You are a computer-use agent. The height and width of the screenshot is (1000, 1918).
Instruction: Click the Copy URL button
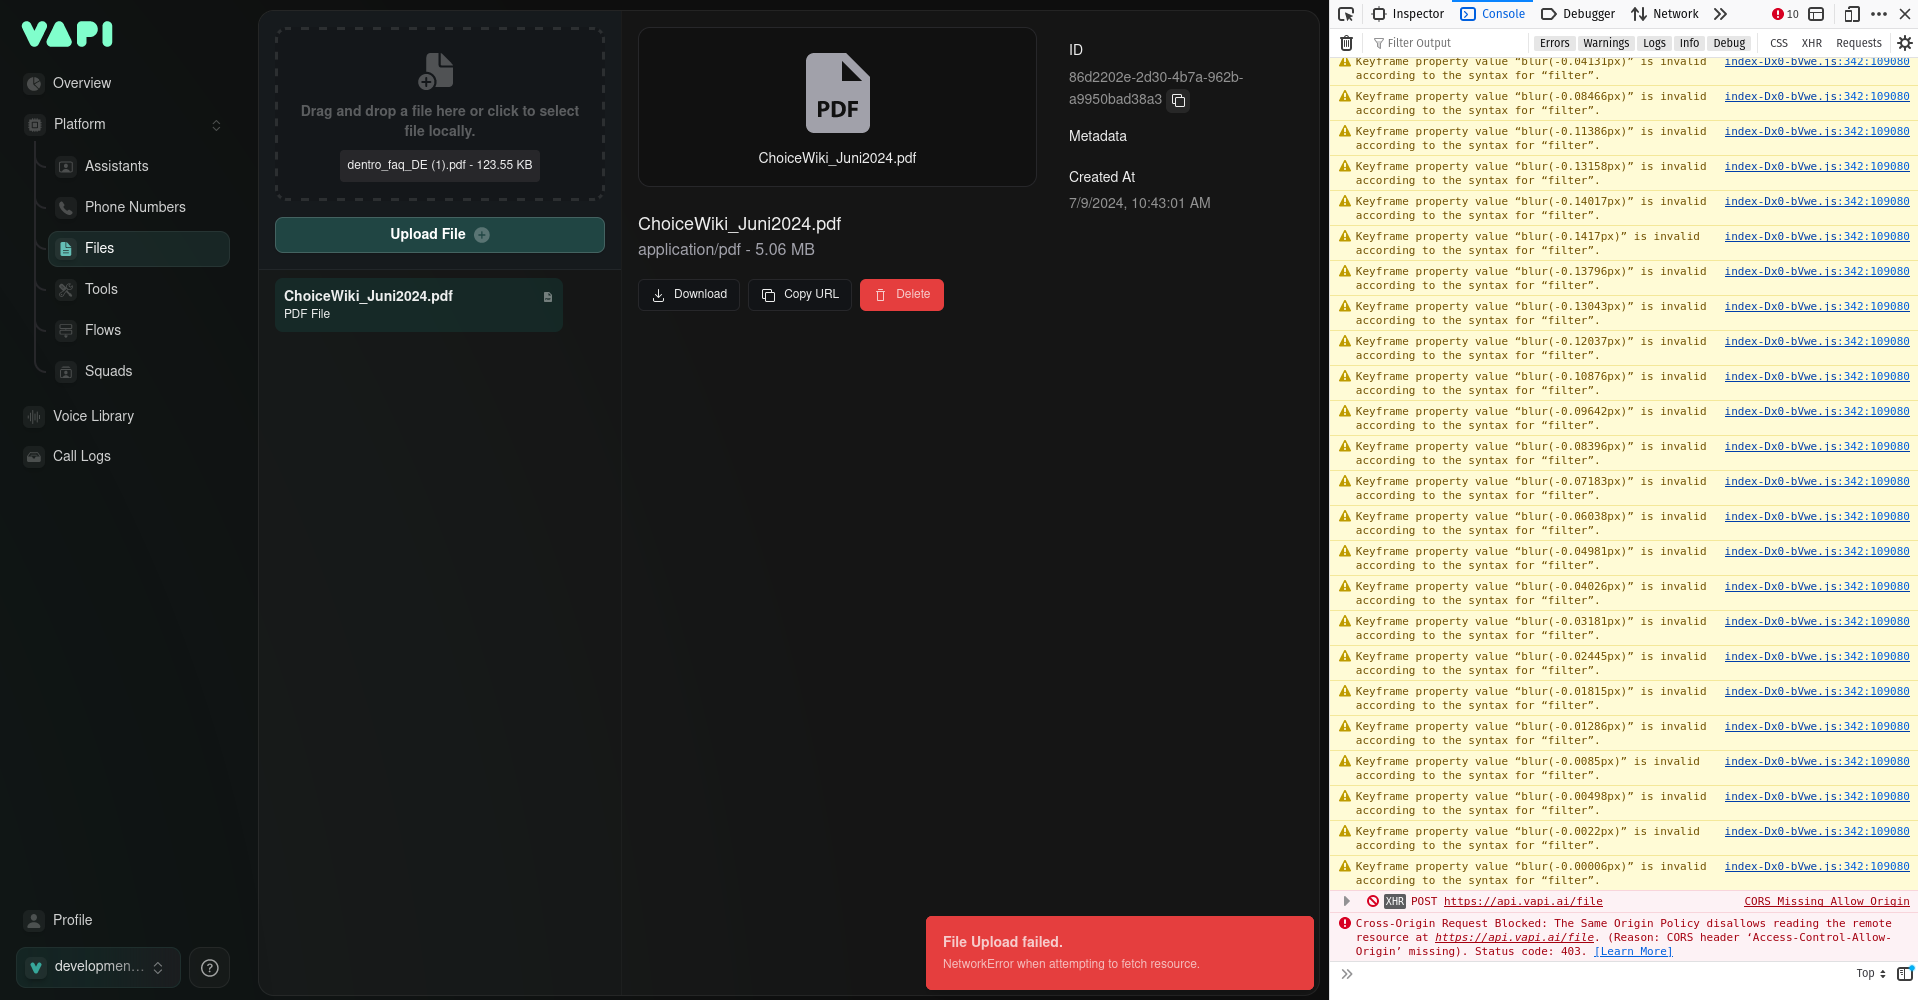(800, 295)
